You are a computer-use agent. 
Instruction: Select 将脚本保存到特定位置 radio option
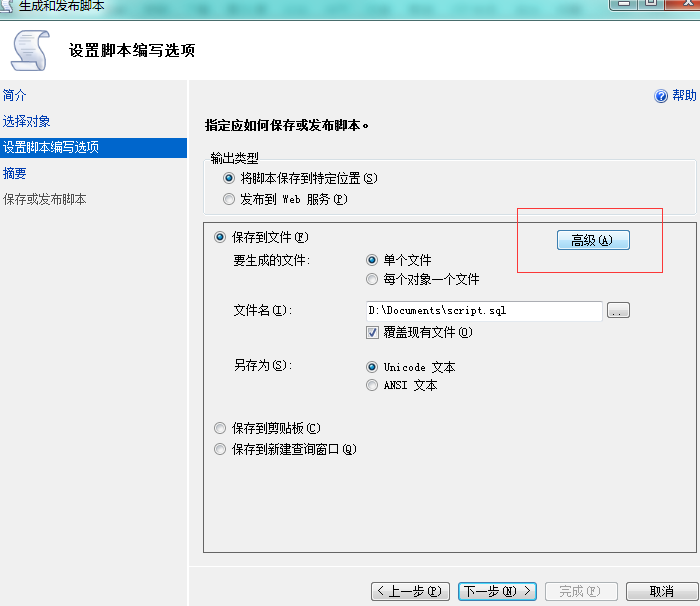coord(229,178)
